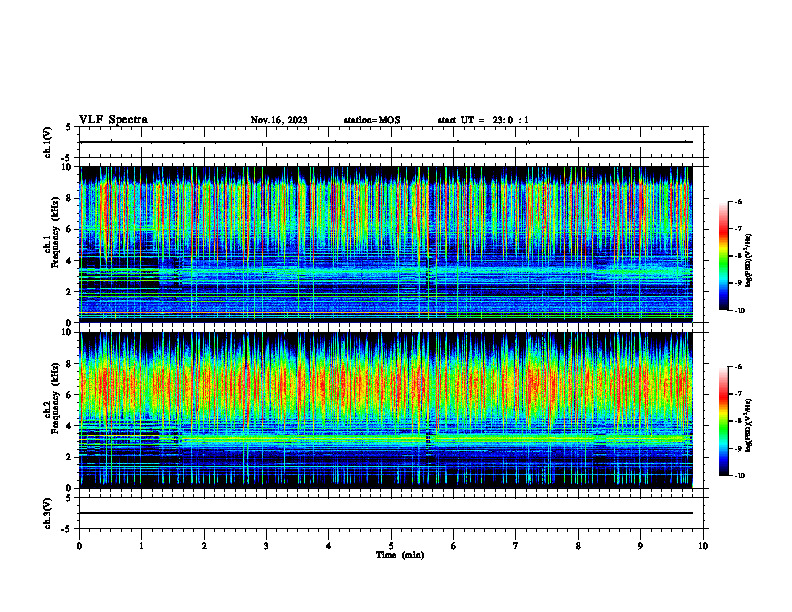
Task: Click Time axis tick label "10"
Action: point(703,546)
